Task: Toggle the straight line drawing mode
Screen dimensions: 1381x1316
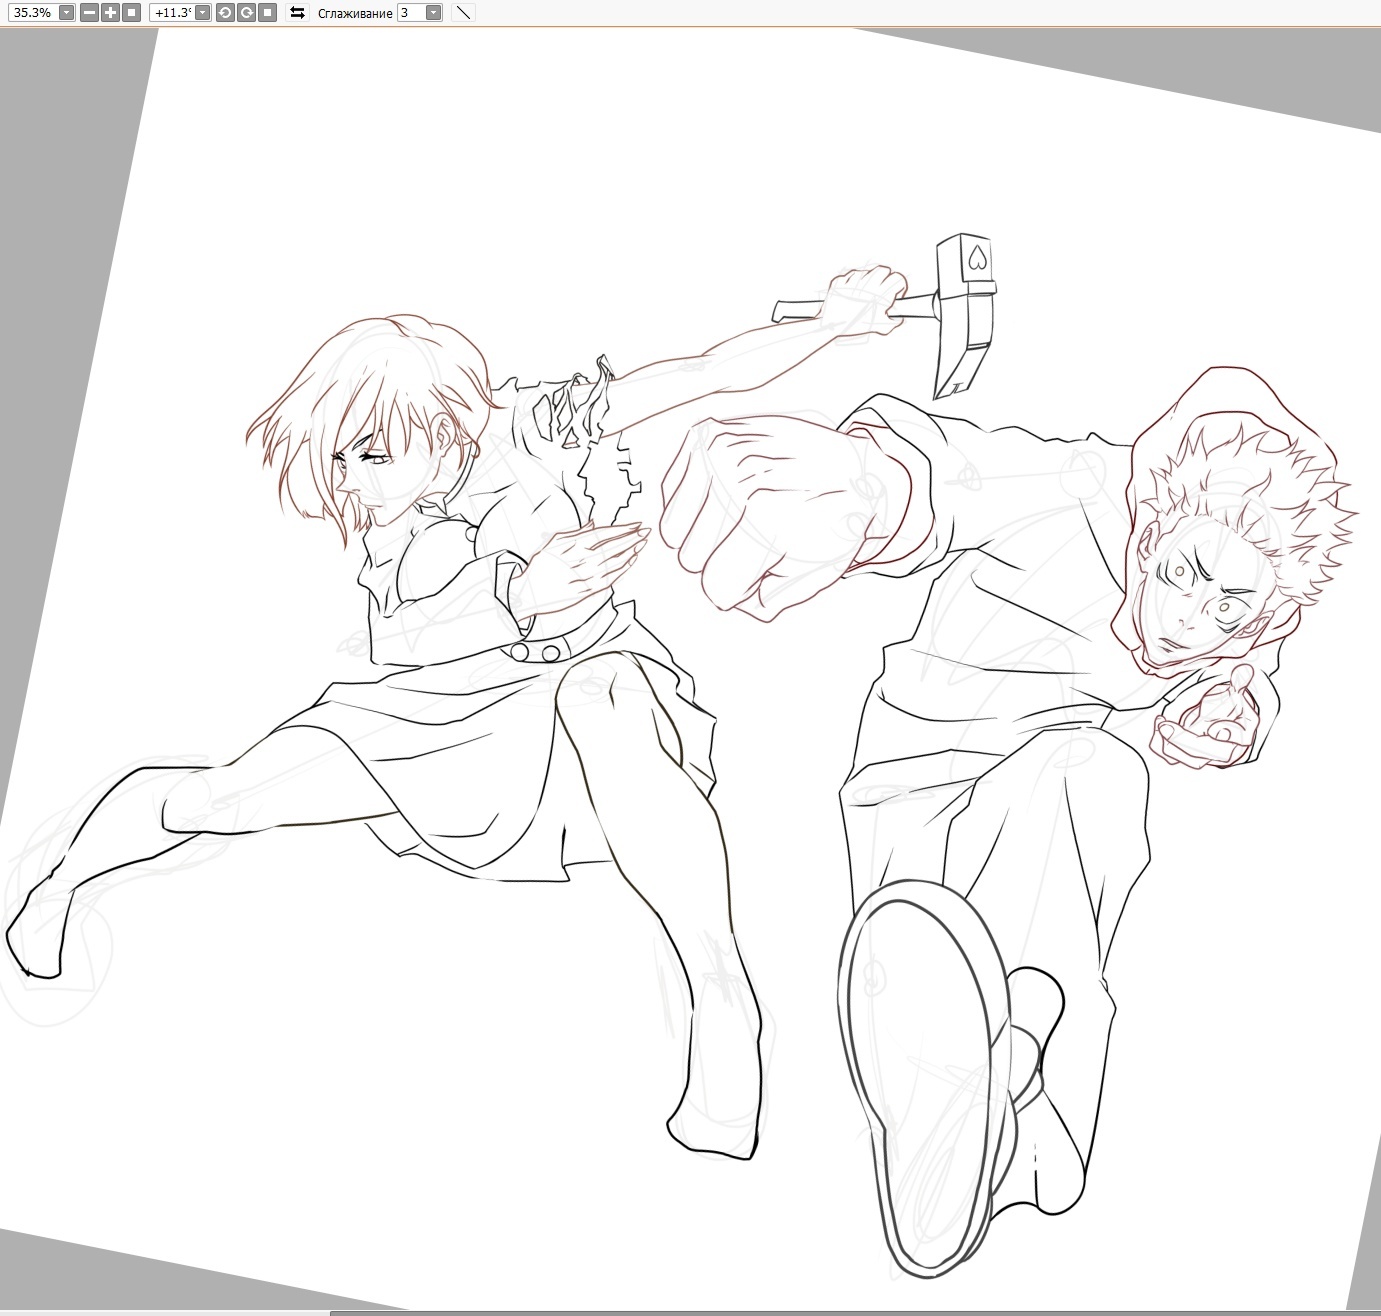Action: pos(463,13)
